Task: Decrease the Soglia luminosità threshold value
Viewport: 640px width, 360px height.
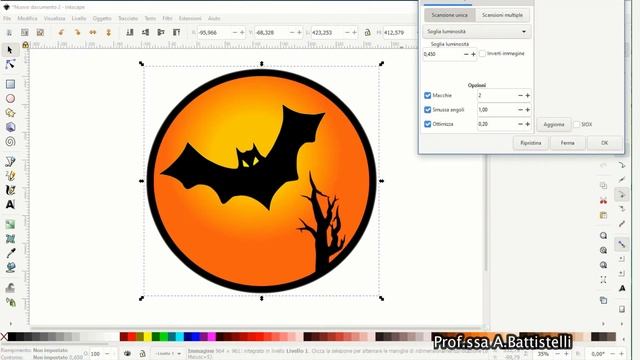Action: (x=466, y=54)
